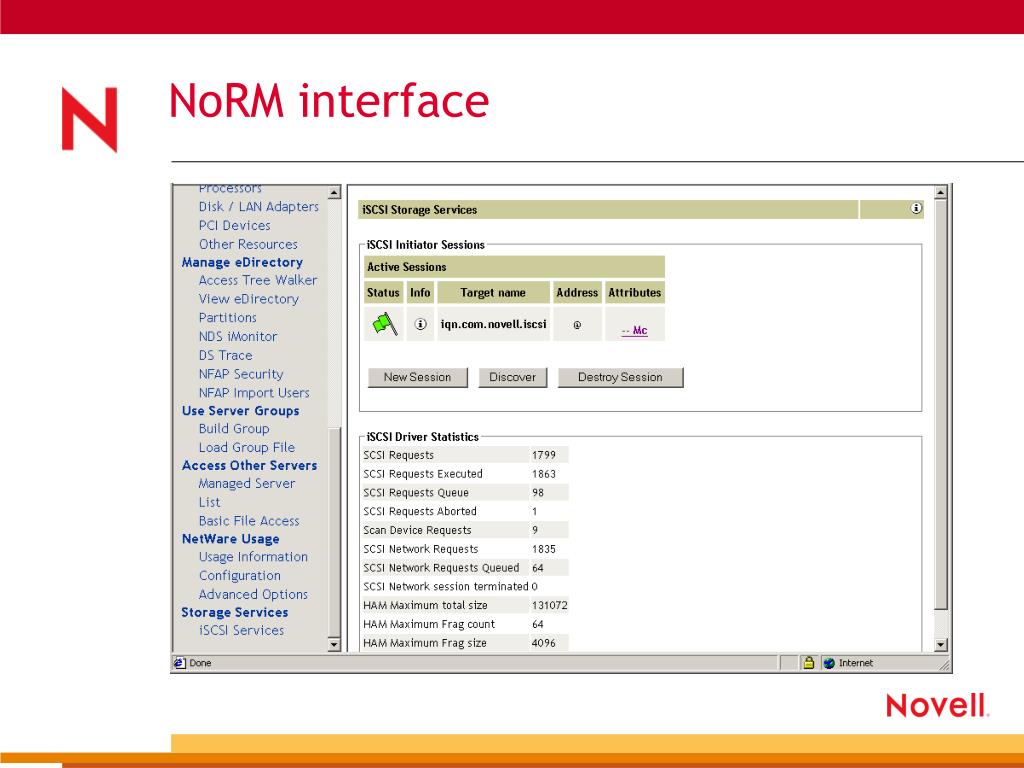This screenshot has height=768, width=1024.
Task: Open Configuration link under NetWare Usage
Action: point(240,576)
